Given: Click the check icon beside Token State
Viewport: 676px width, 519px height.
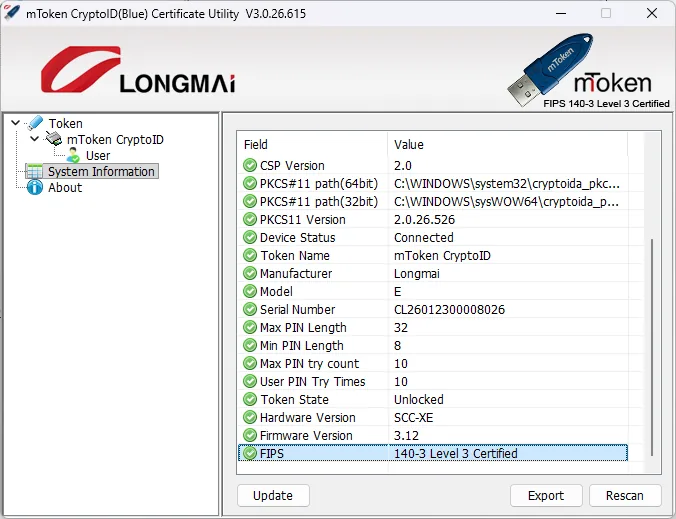Looking at the screenshot, I should click(x=250, y=399).
